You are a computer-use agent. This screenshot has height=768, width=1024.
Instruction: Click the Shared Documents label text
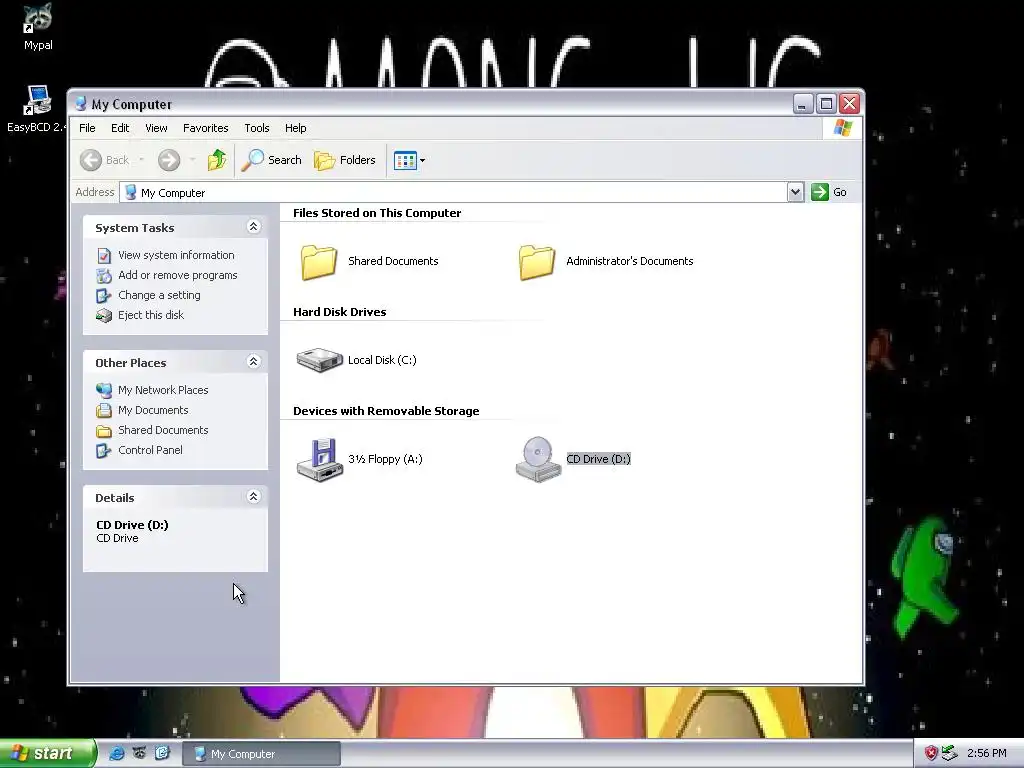393,261
